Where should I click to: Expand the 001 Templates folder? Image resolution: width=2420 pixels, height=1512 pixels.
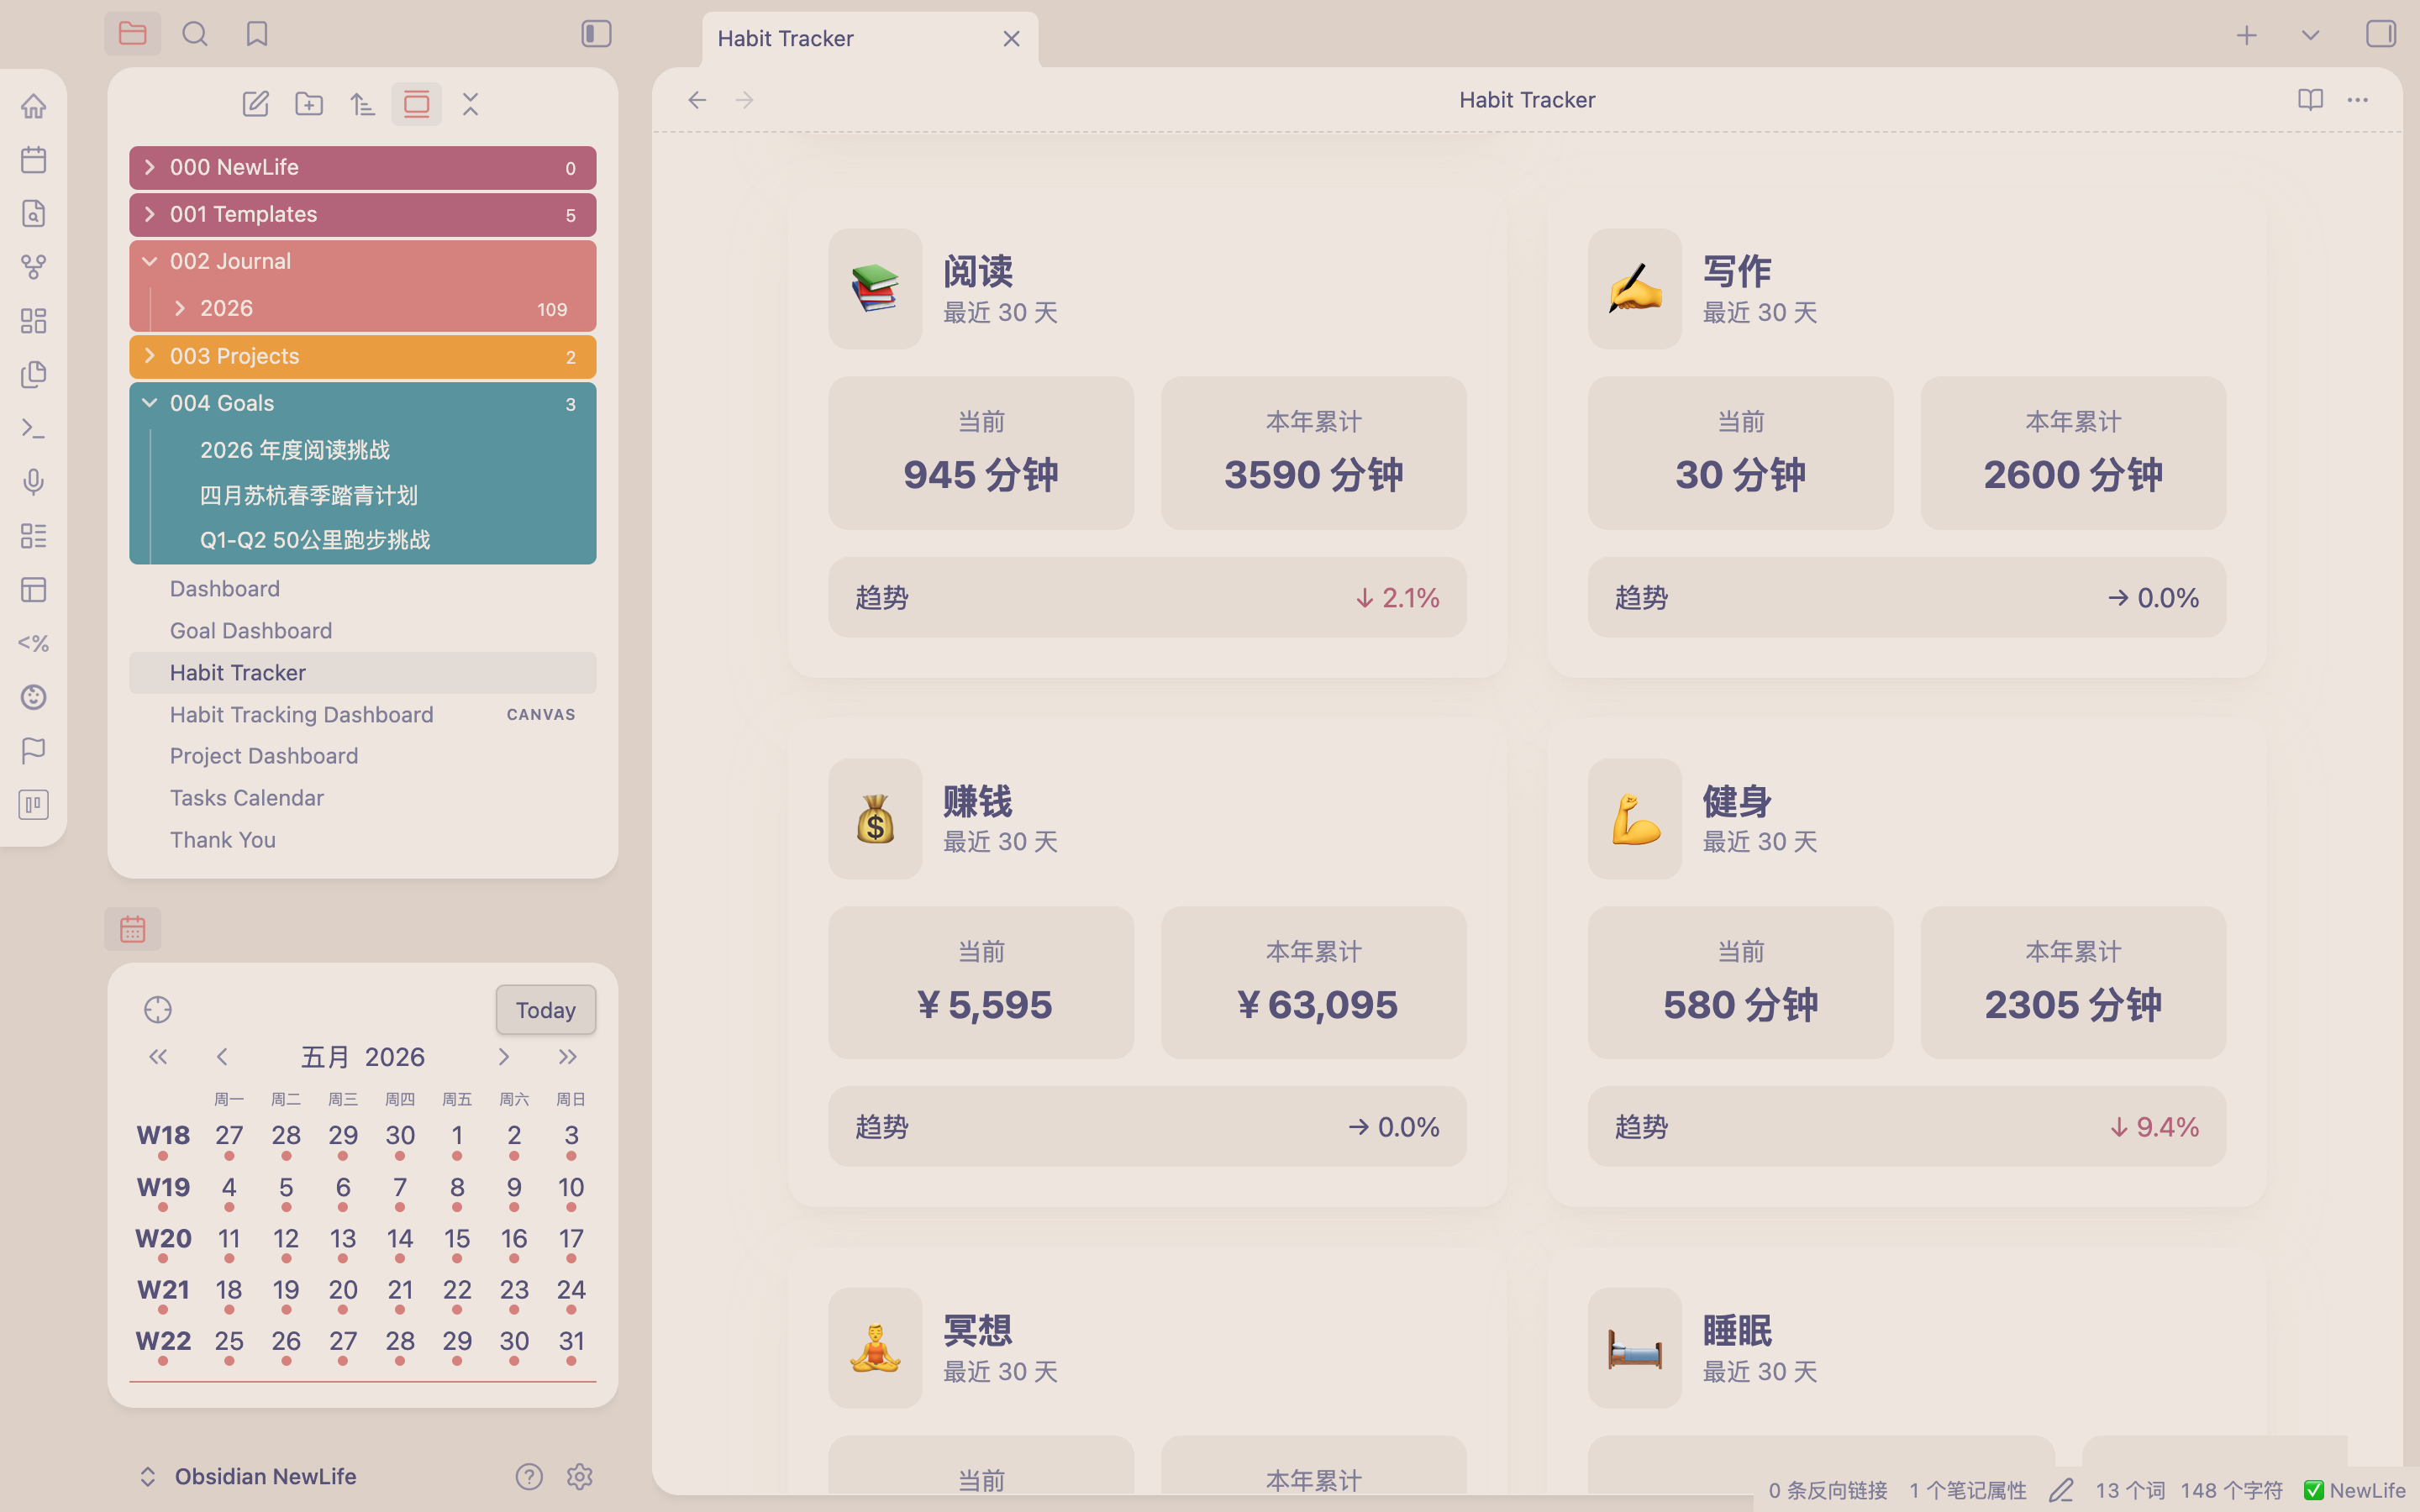point(362,215)
